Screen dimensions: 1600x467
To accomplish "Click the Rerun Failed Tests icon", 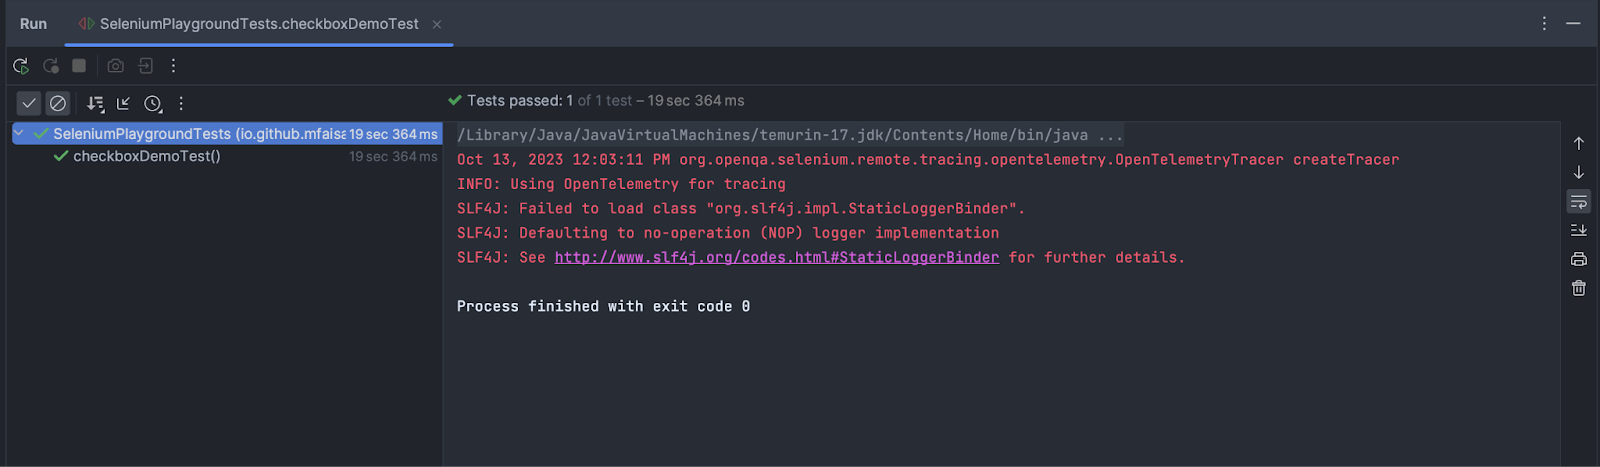I will [50, 66].
